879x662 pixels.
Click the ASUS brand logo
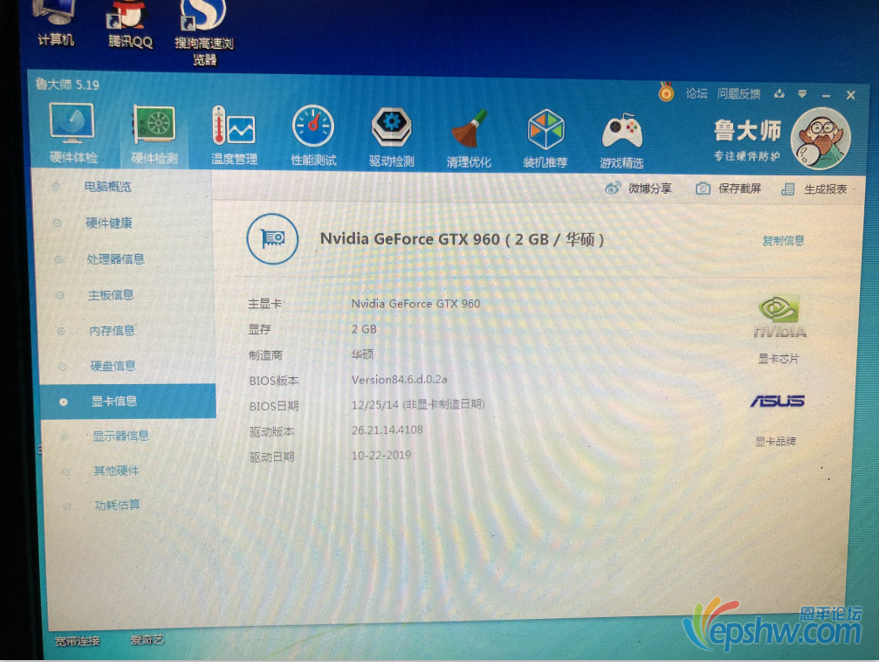(x=778, y=401)
